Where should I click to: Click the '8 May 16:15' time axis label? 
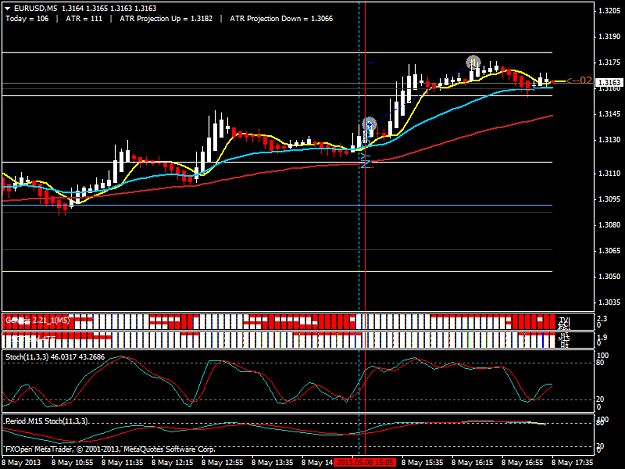click(472, 463)
